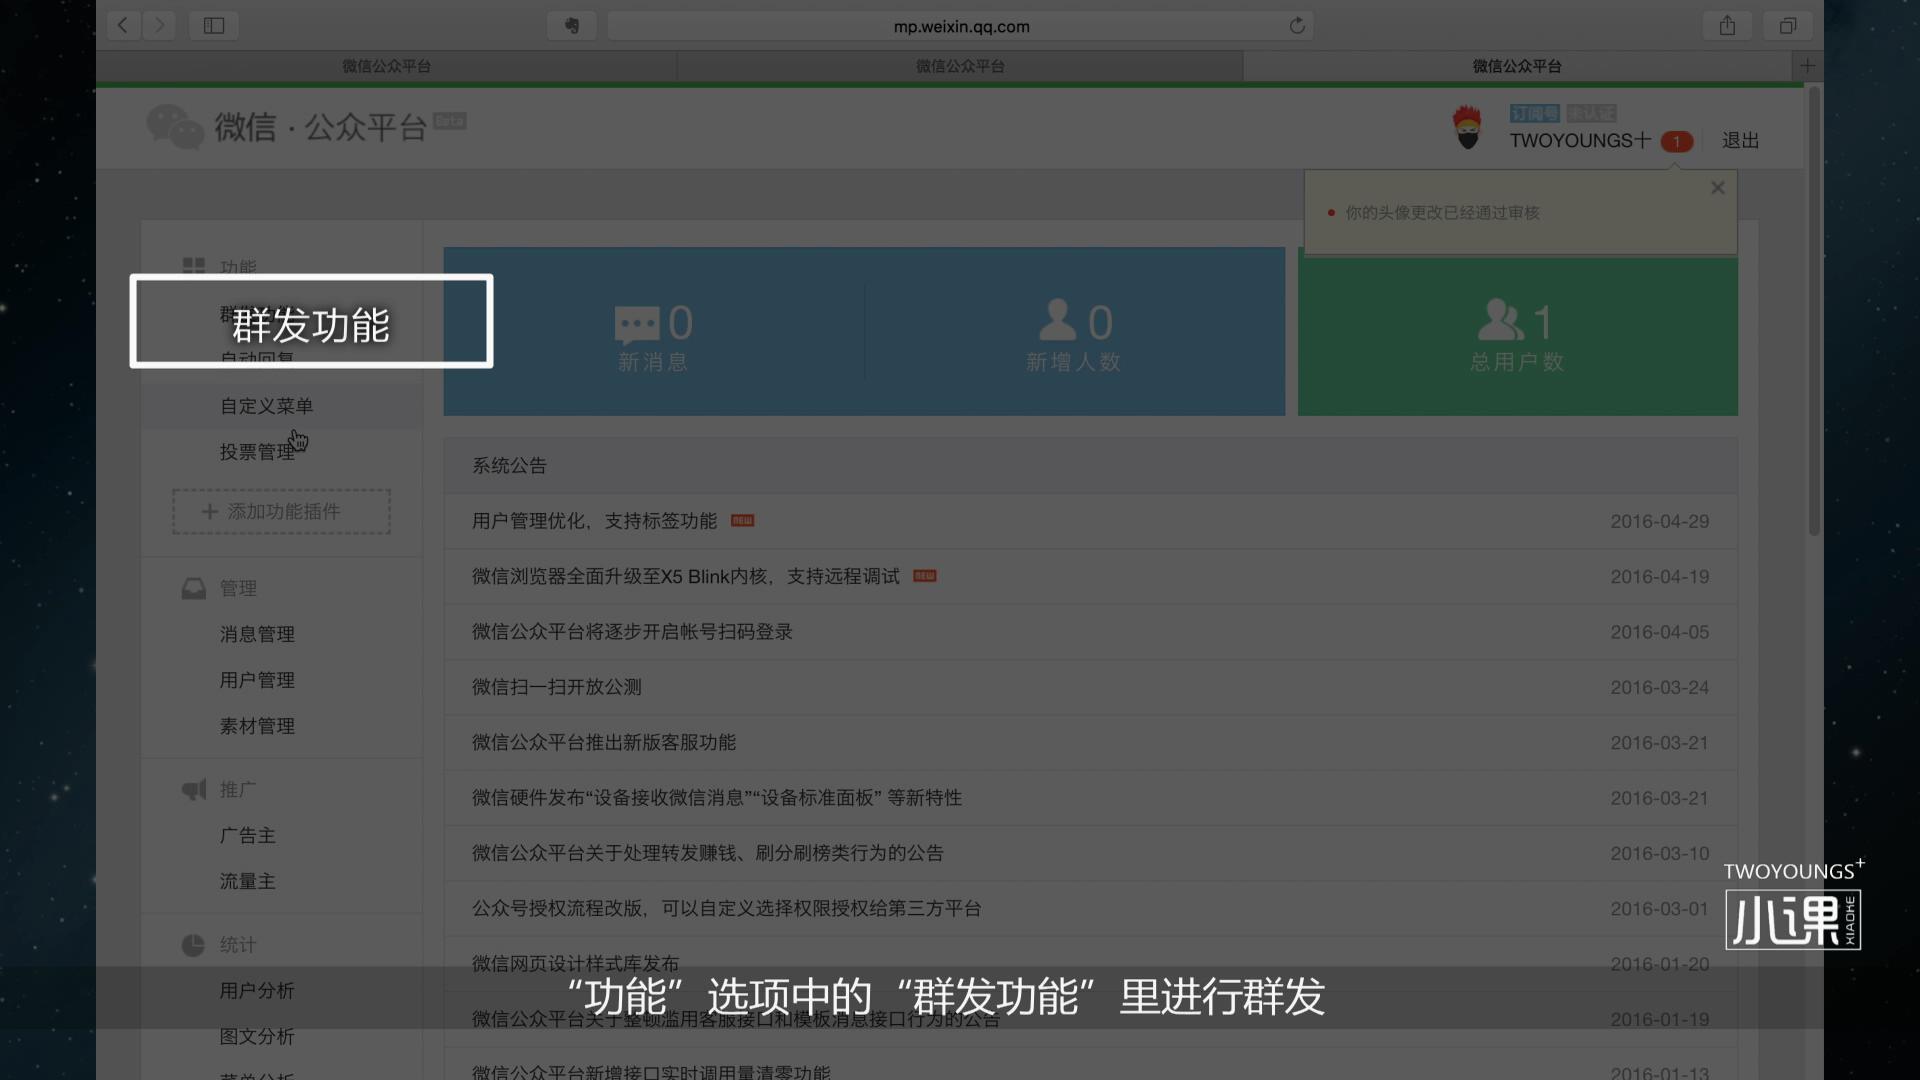
Task: Click the 功能 grid icon in the sidebar
Action: click(x=193, y=267)
